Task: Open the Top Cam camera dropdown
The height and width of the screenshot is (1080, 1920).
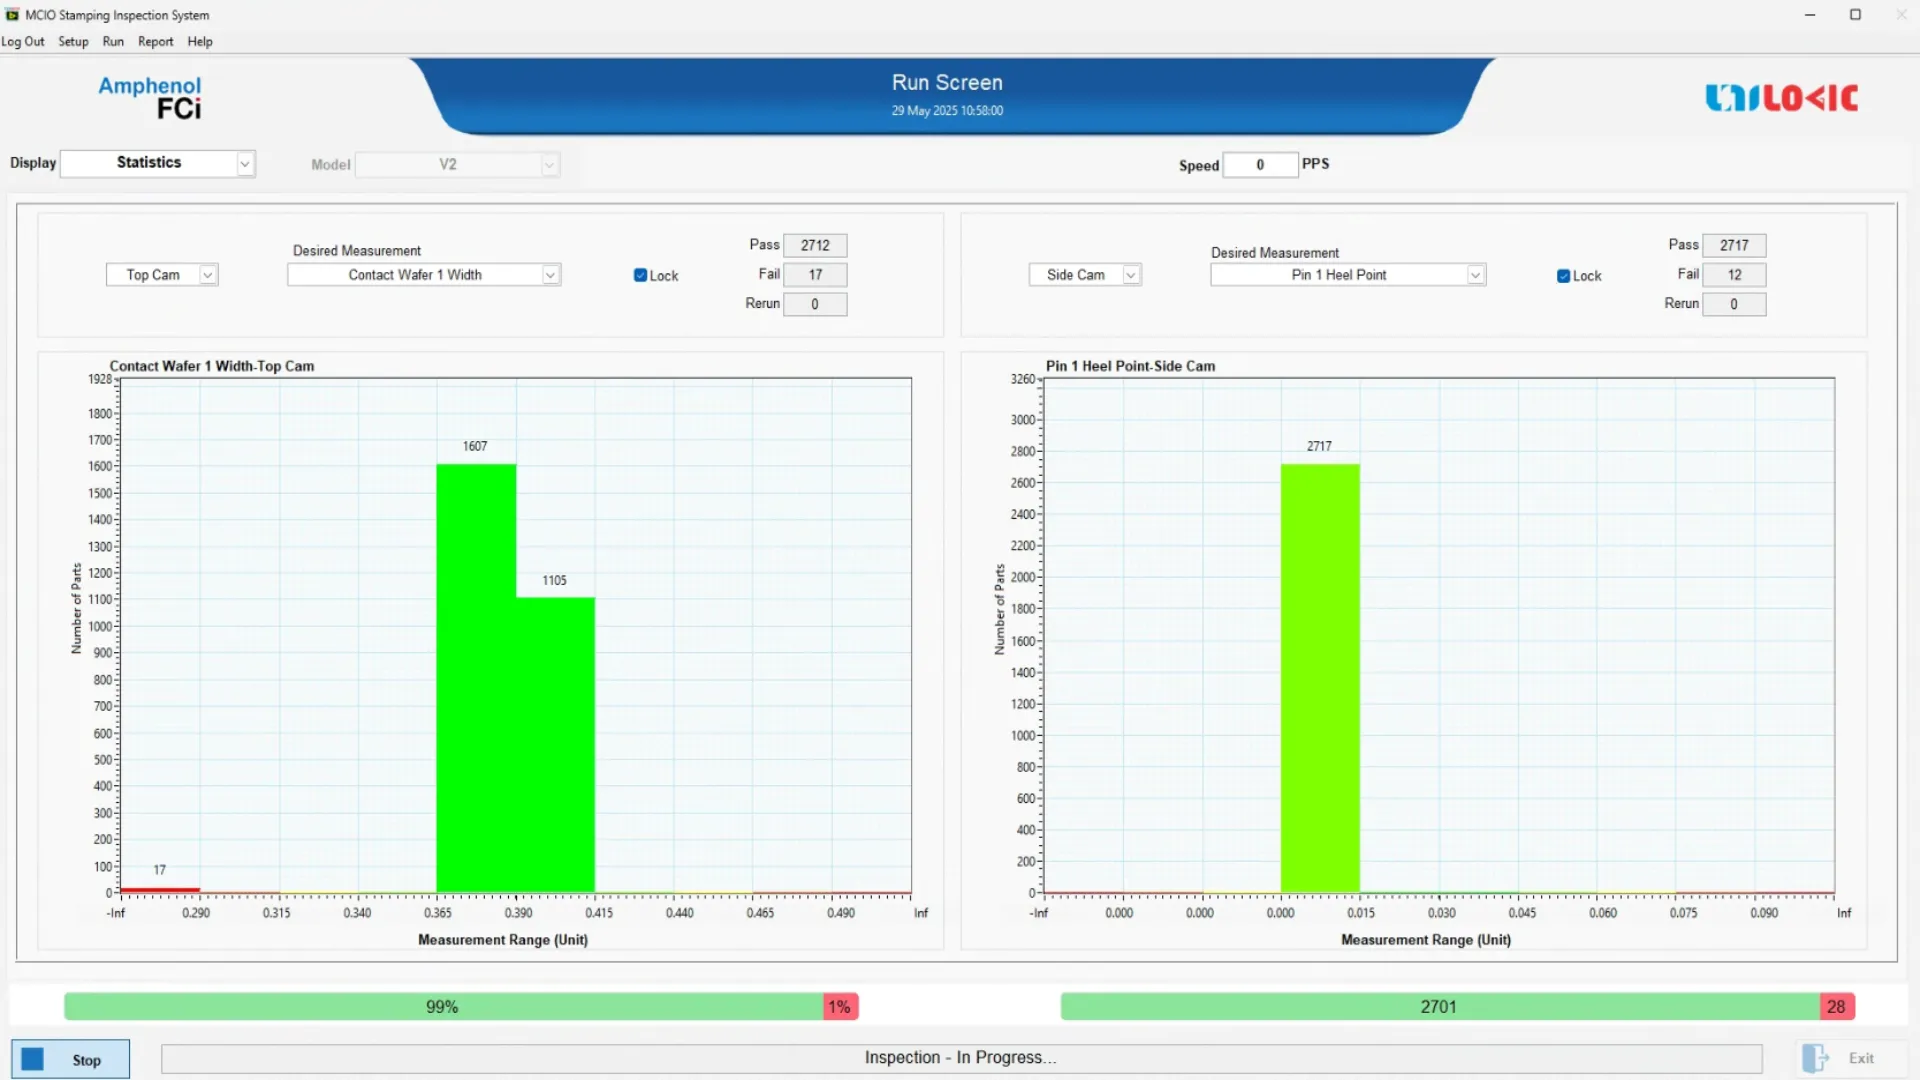Action: (x=207, y=275)
